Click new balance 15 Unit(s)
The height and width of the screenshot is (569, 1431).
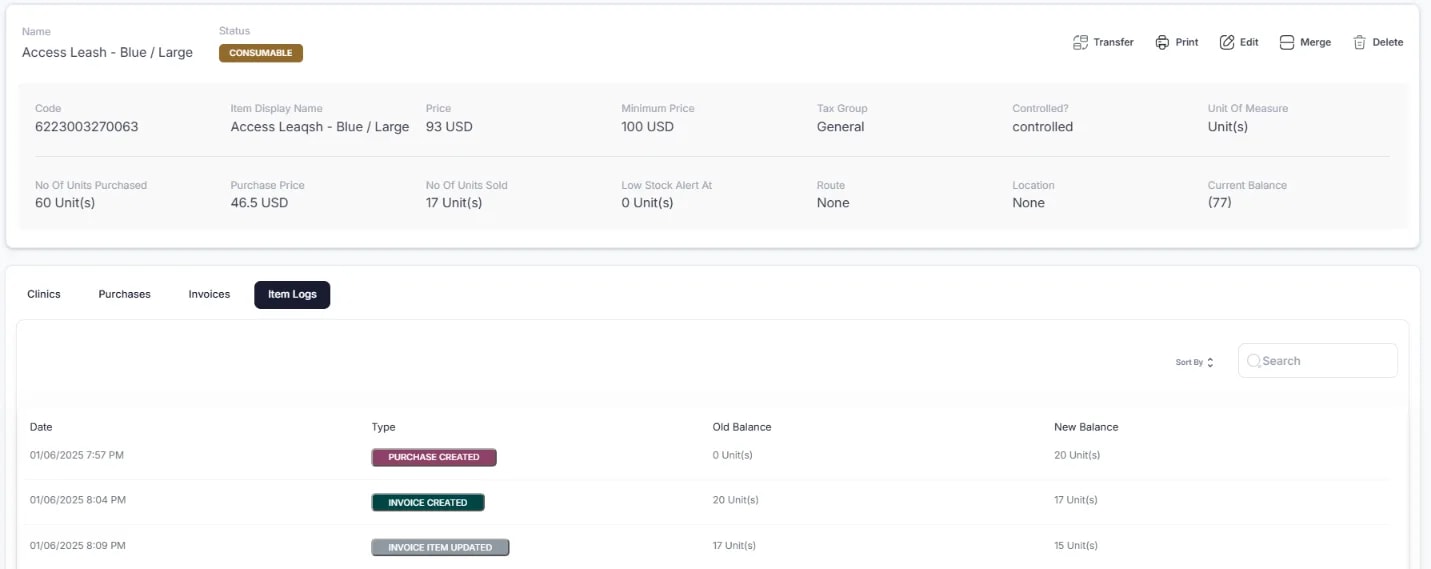click(x=1076, y=546)
